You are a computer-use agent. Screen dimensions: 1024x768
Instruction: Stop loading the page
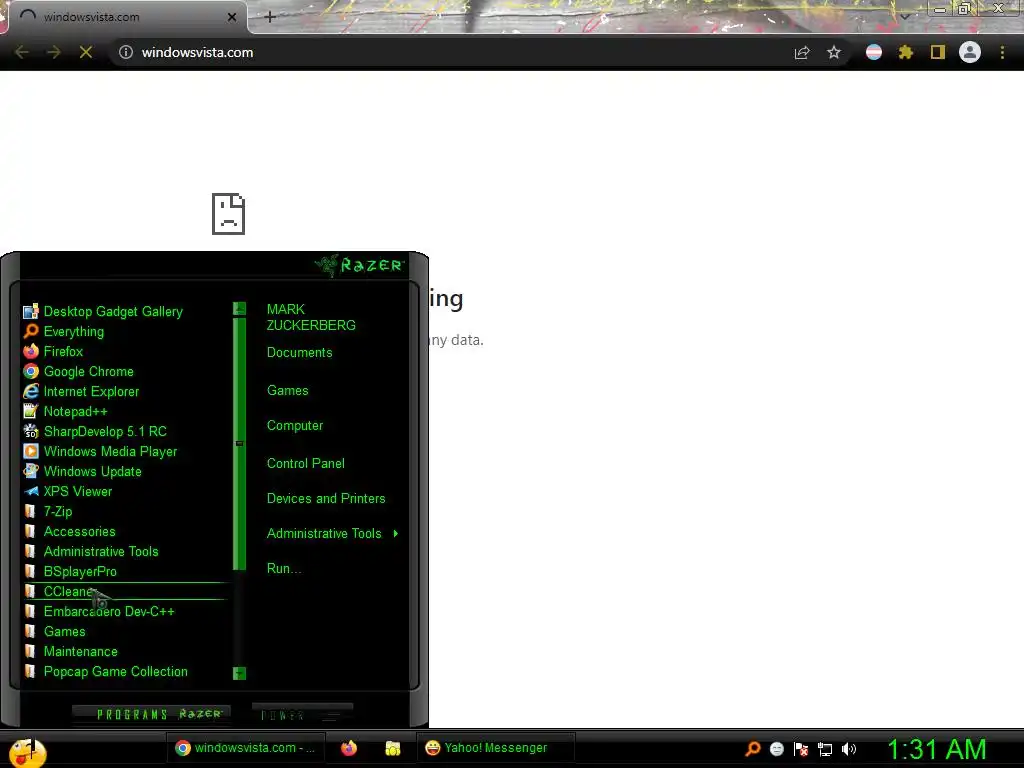pos(86,52)
